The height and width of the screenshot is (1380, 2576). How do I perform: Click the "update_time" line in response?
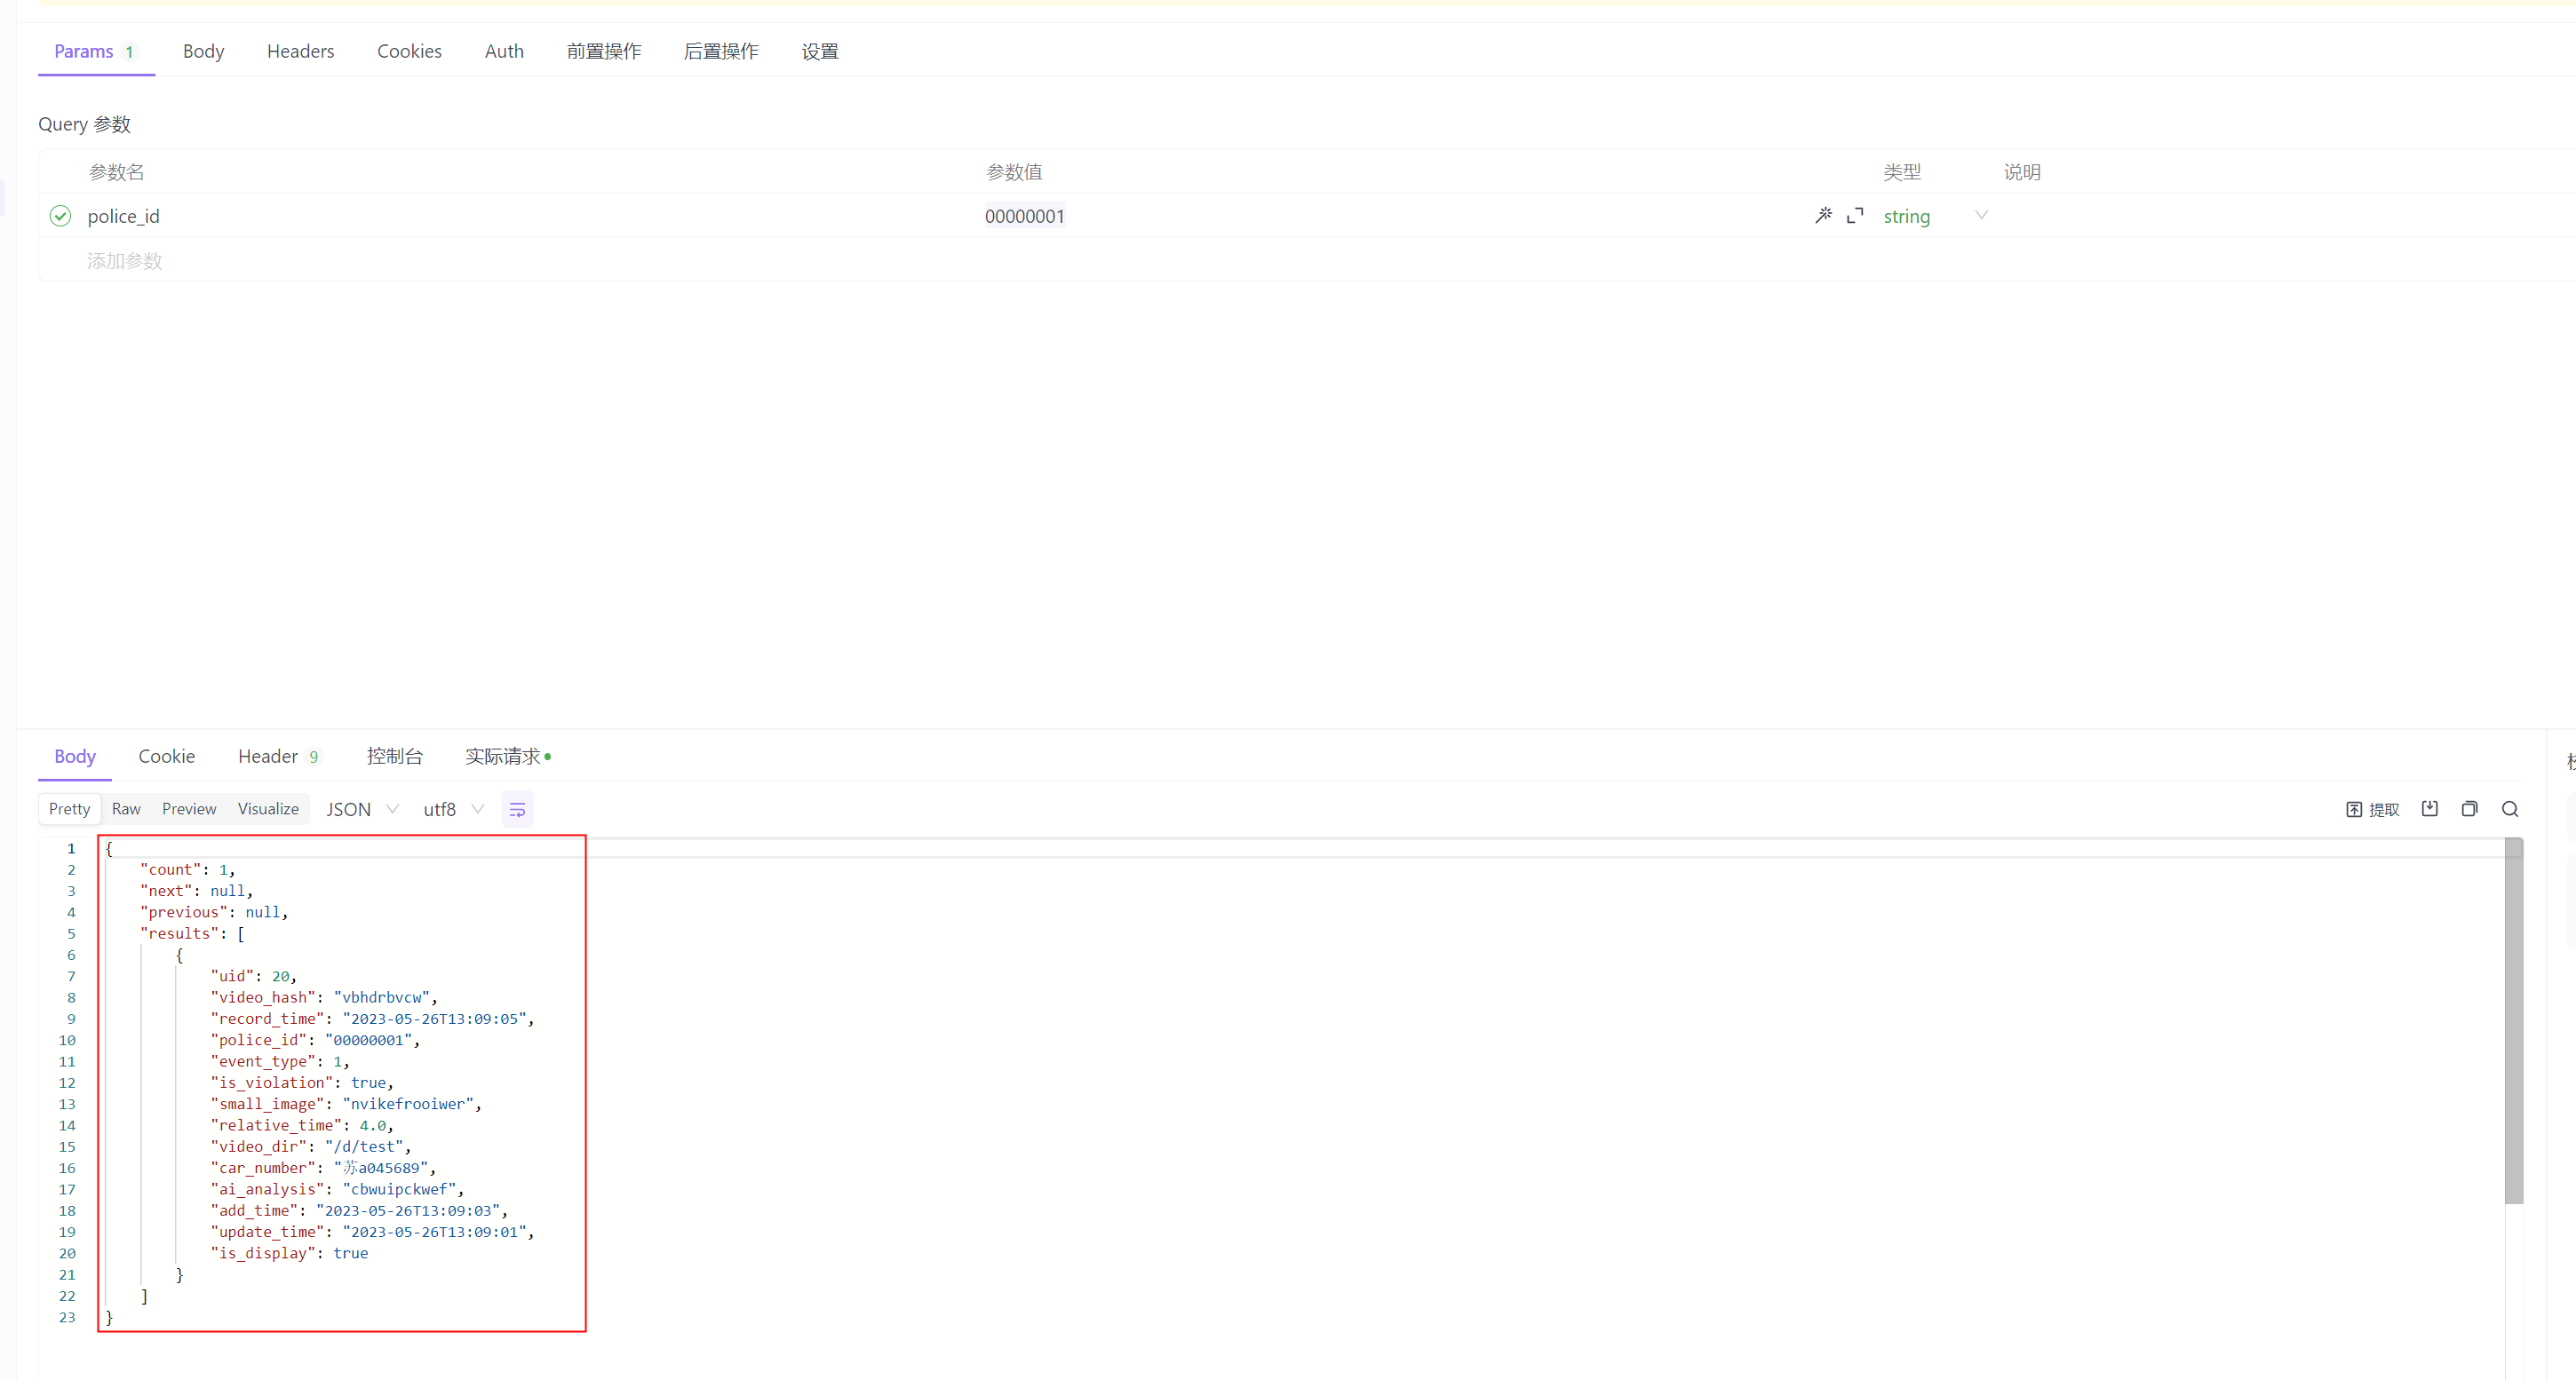pos(372,1231)
